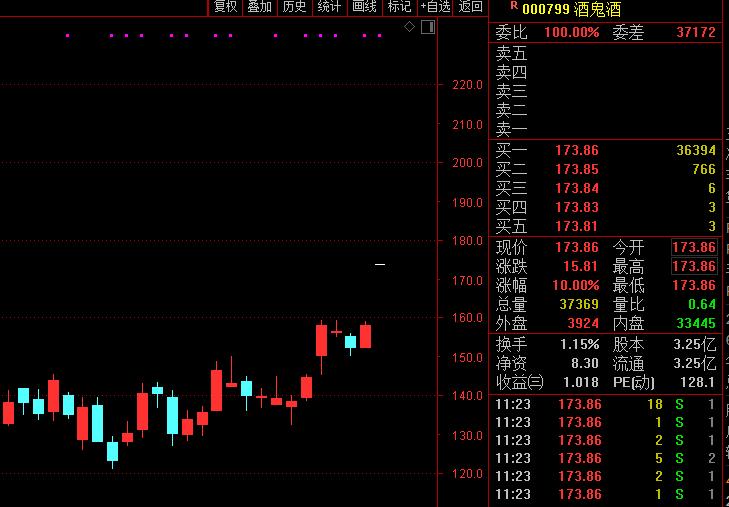Image resolution: width=729 pixels, height=507 pixels.
Task: Click the 买五 bid price 173.81
Action: [x=577, y=226]
